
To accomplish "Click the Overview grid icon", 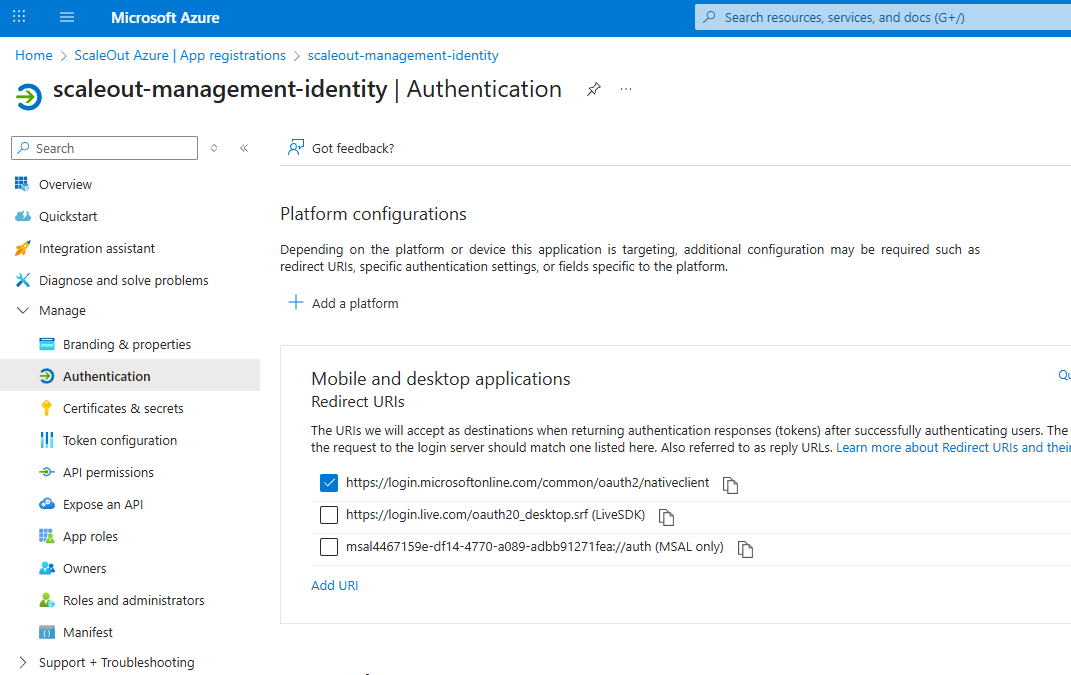I will coord(23,184).
